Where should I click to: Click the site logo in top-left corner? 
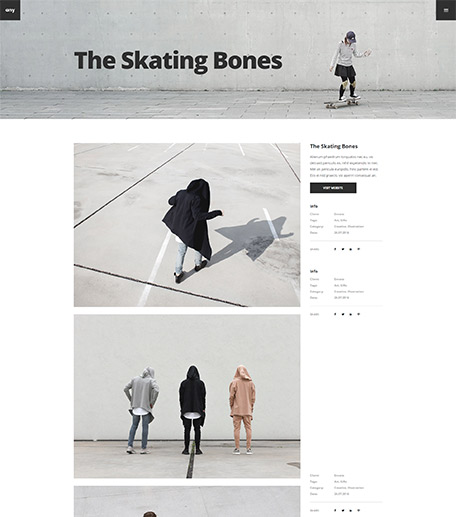pos(10,10)
